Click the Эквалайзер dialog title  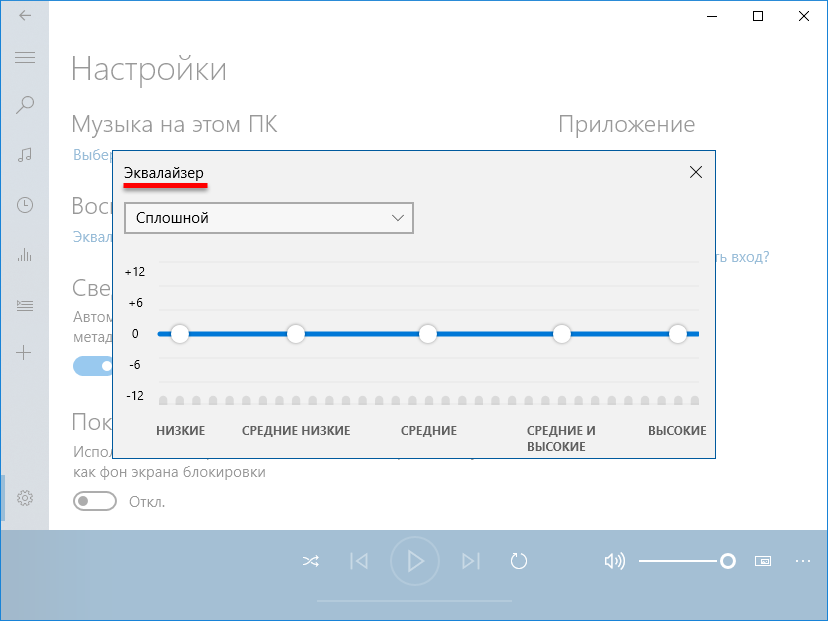click(164, 173)
